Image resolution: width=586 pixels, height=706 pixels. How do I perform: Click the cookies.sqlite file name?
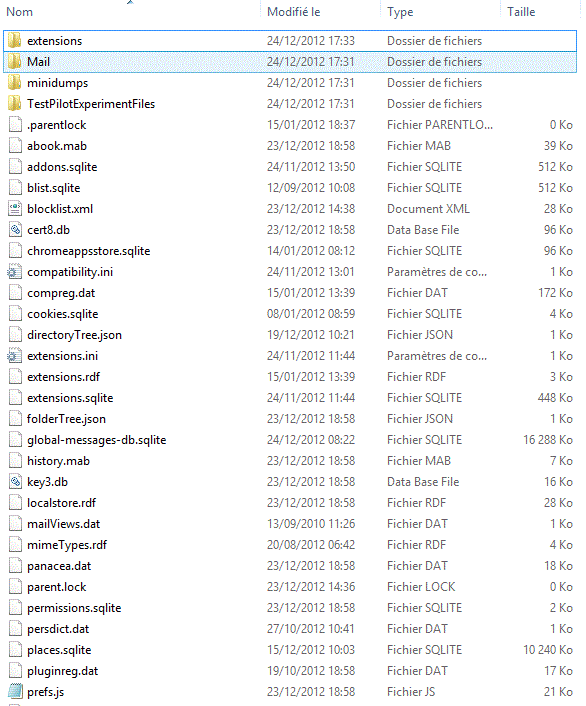point(63,314)
